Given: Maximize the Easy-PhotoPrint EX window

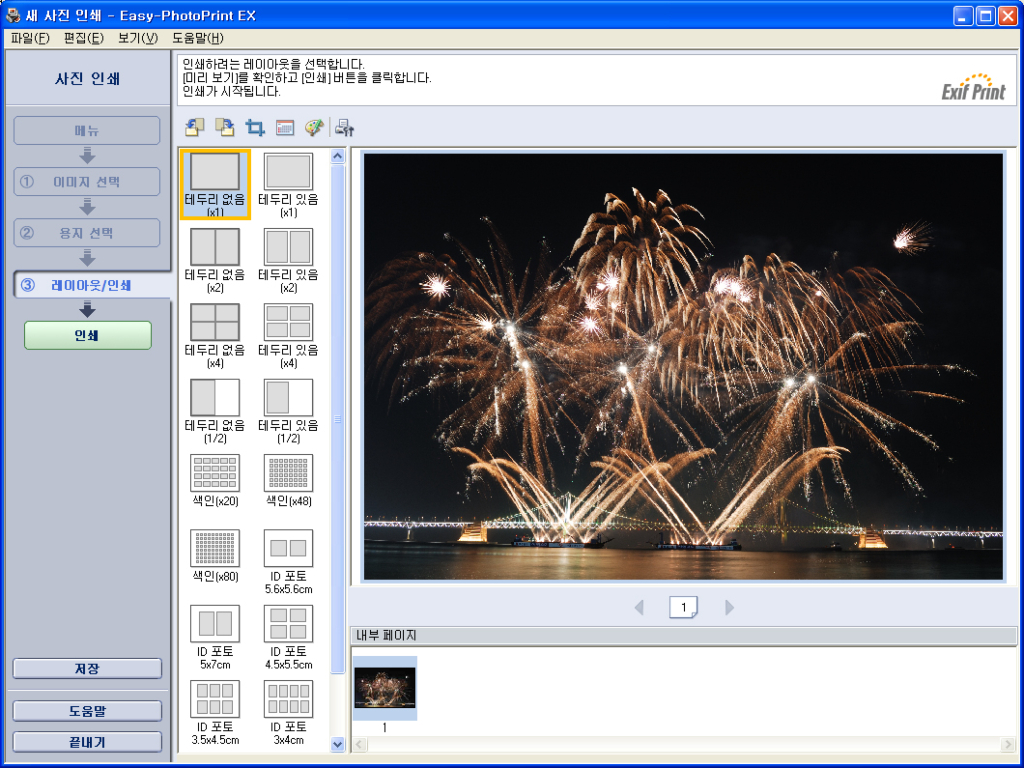Looking at the screenshot, I should point(985,16).
